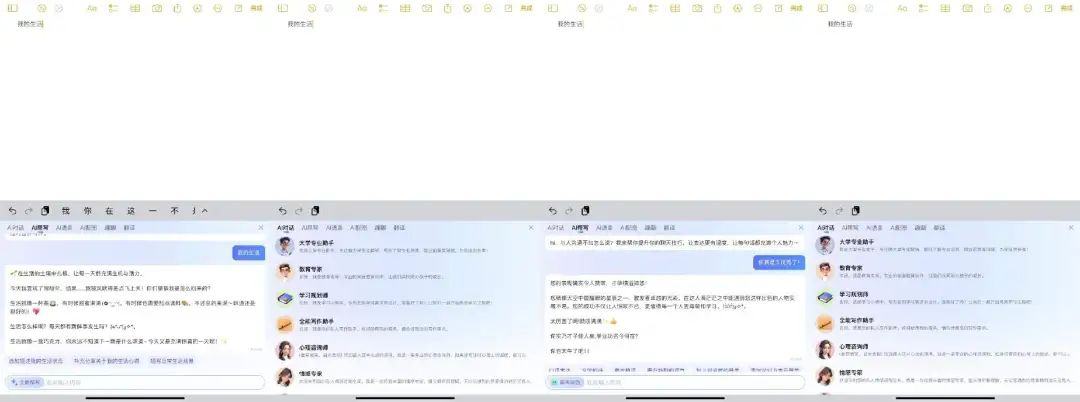The image size is (1080, 402).
Task: Close the AI panel in leftmost screen
Action: point(261,228)
